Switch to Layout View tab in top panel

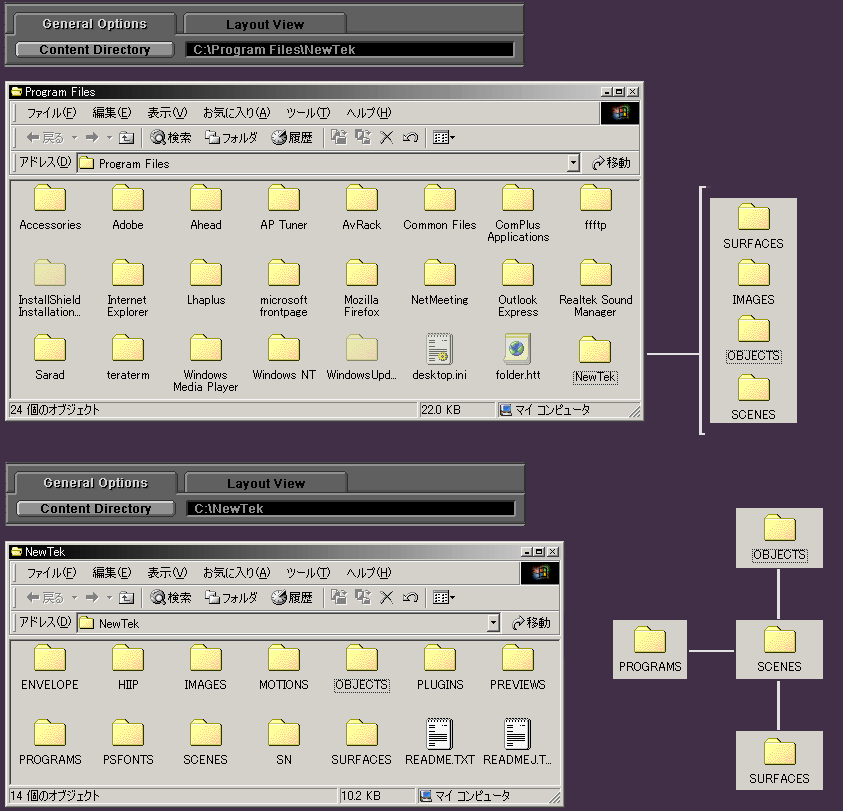[x=265, y=24]
